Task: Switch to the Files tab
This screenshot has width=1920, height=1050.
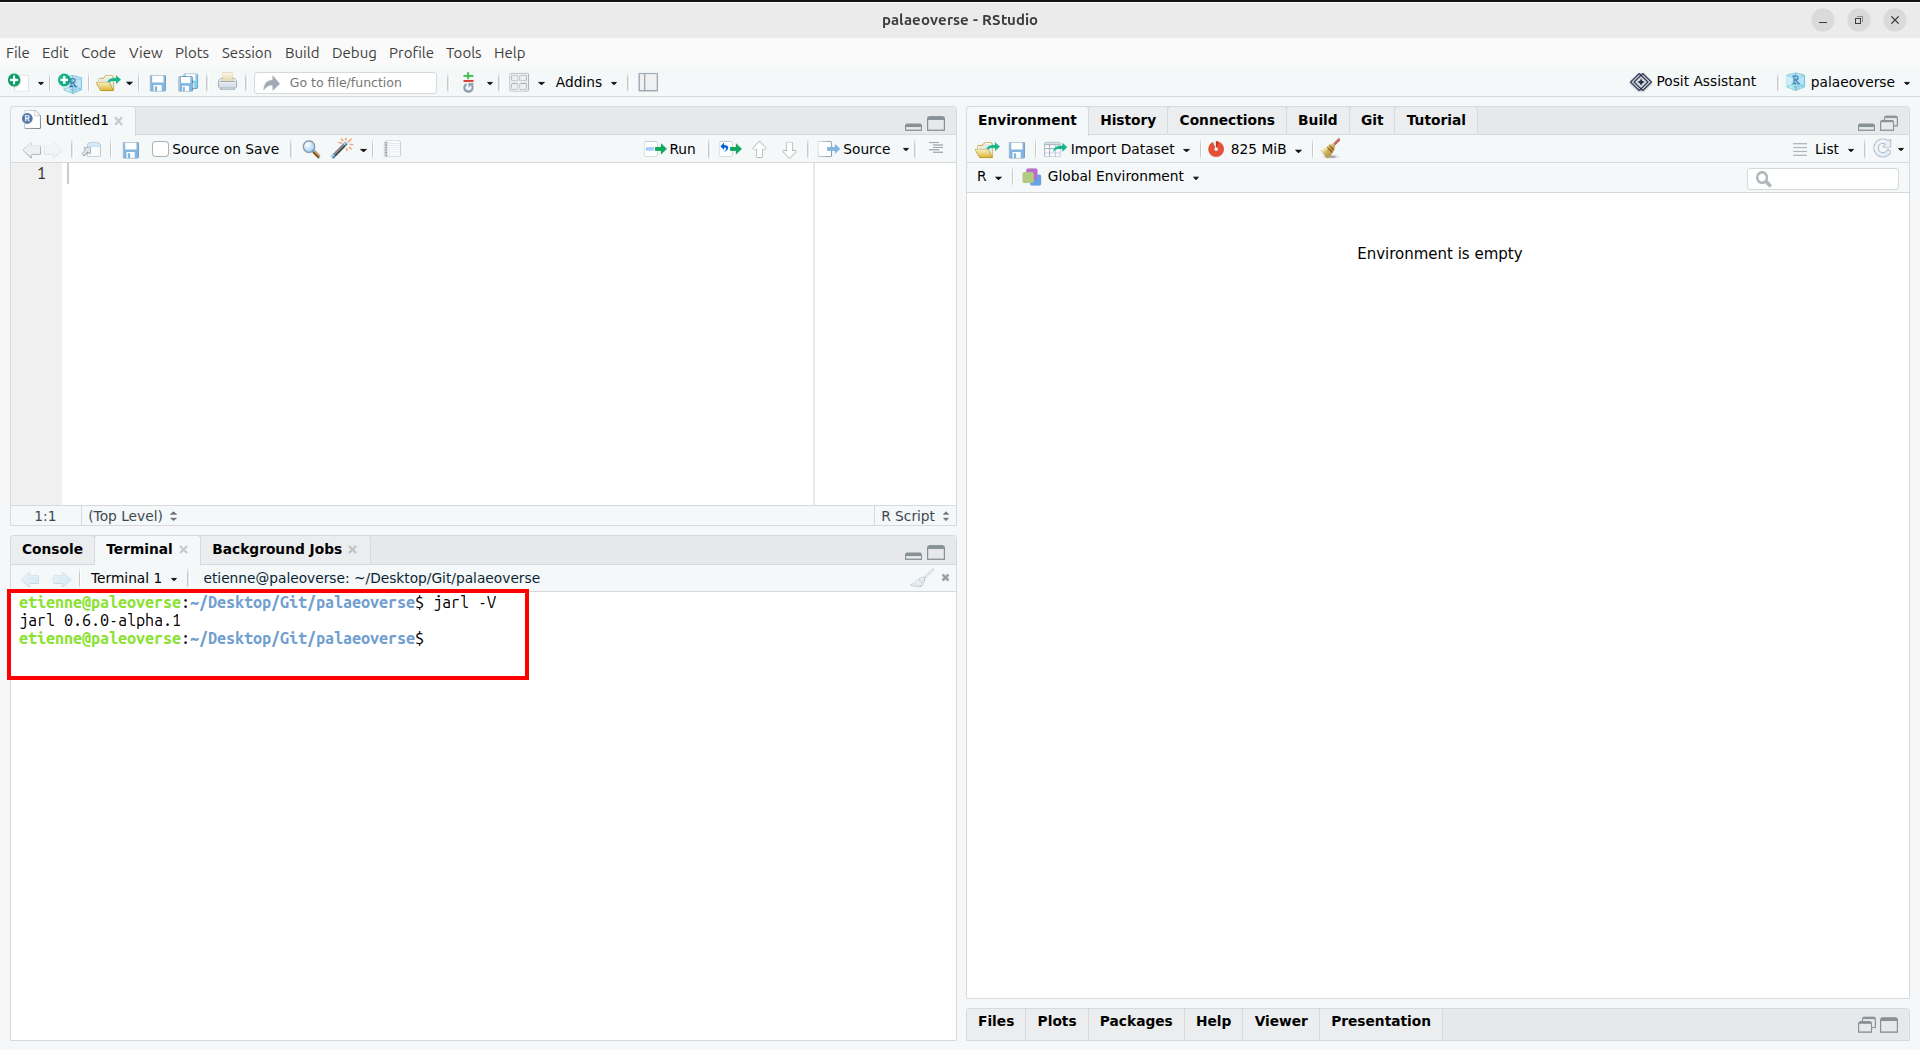Action: point(996,1021)
